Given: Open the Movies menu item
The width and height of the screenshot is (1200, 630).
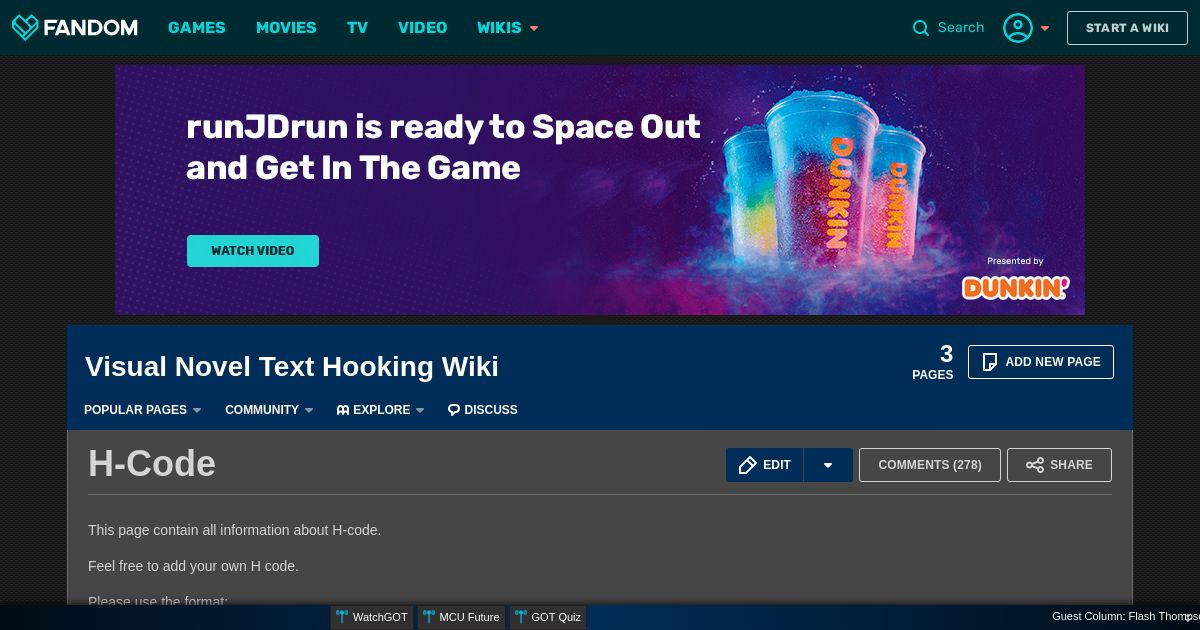Looking at the screenshot, I should [286, 28].
